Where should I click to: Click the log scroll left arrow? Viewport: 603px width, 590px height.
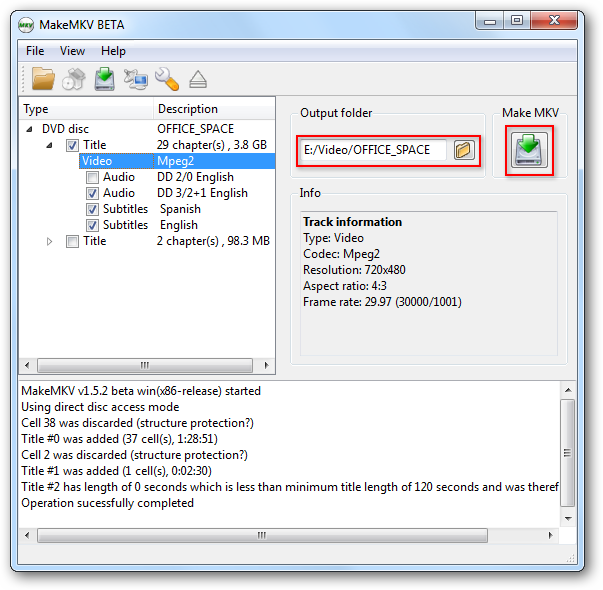(27, 535)
